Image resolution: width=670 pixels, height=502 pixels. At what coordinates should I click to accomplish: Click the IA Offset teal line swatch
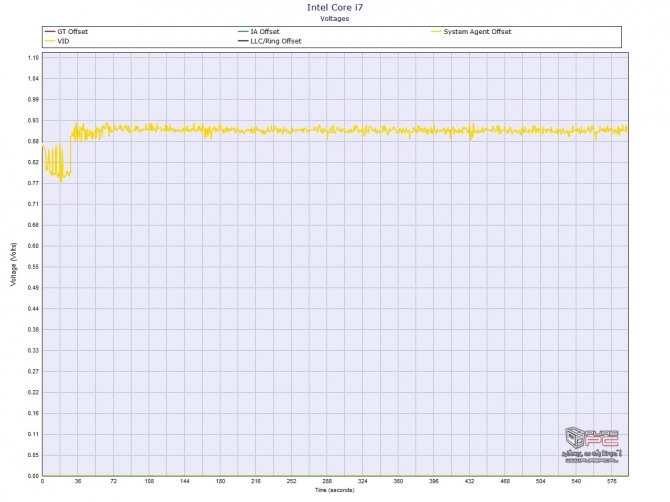(243, 32)
